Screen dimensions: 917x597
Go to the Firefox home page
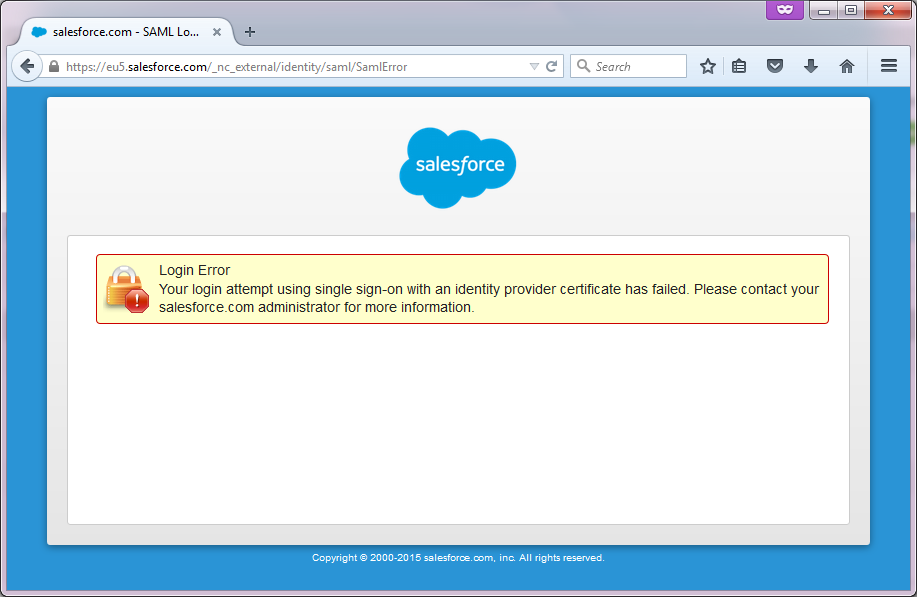click(847, 66)
